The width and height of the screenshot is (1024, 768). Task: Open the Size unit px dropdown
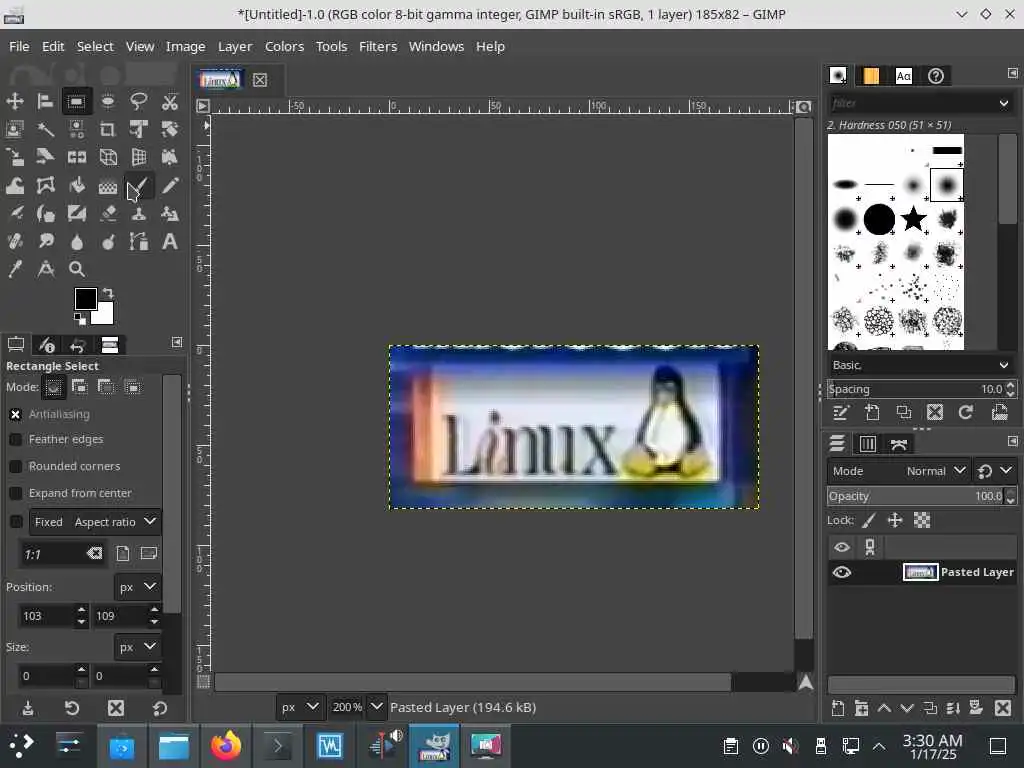[x=137, y=647]
